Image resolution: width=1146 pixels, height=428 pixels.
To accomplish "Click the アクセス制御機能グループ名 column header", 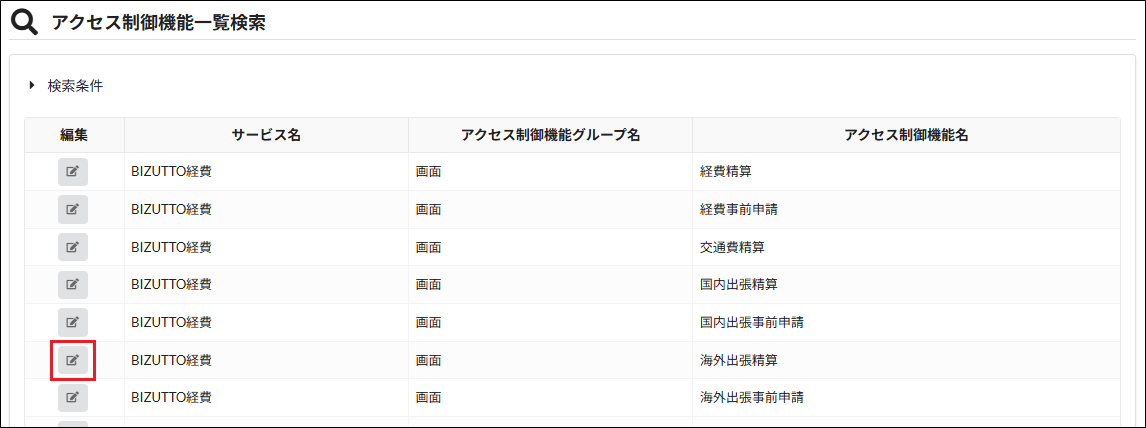I will click(550, 135).
